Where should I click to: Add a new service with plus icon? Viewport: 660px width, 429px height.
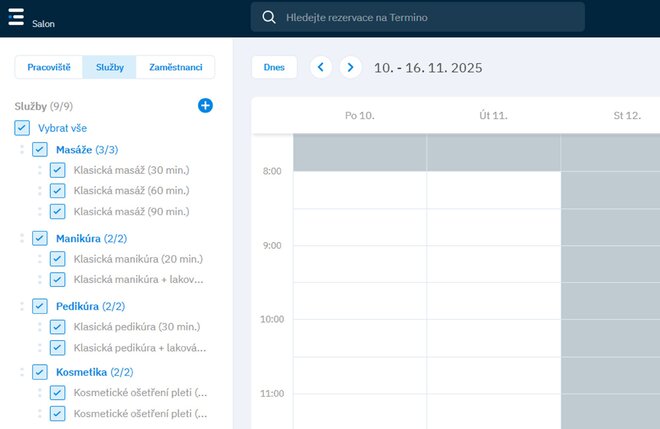click(205, 105)
